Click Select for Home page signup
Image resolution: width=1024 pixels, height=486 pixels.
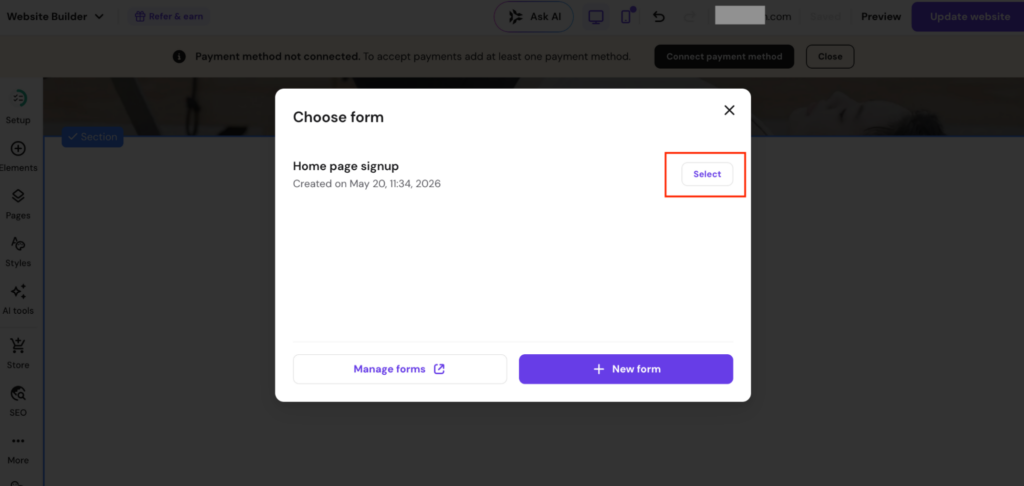707,174
